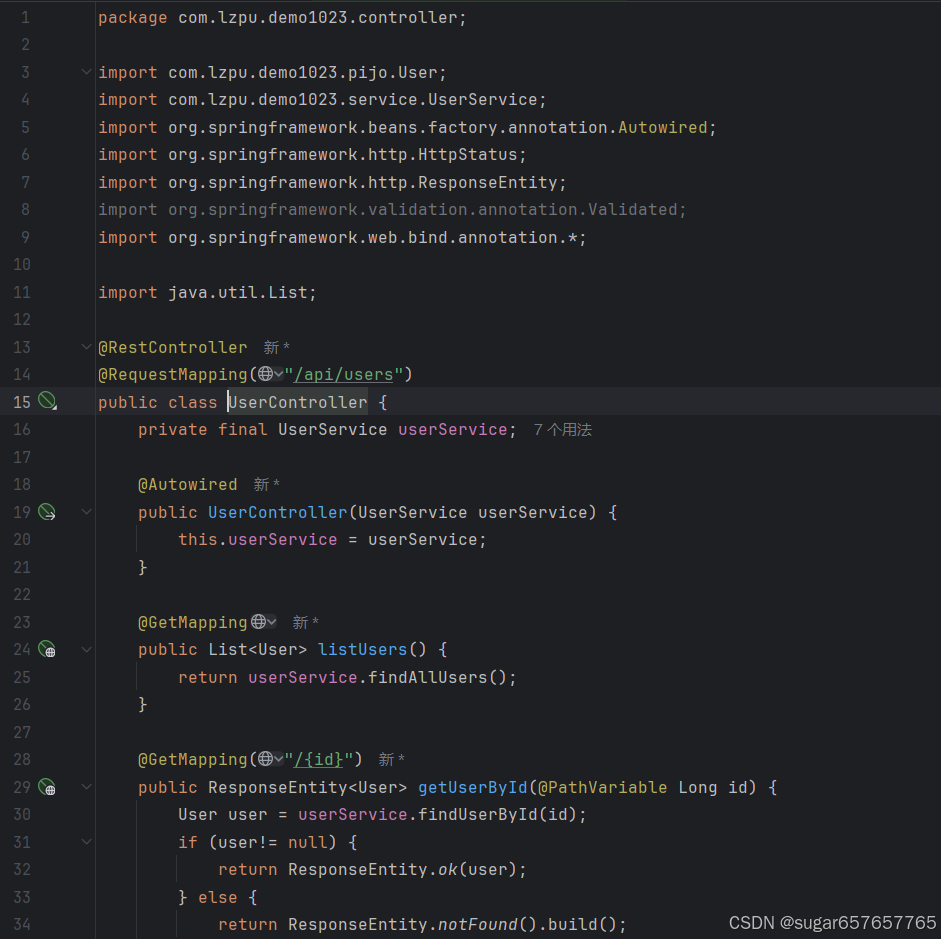
Task: Open the globe URL icon in @RequestMapping annotation
Action: pos(270,374)
